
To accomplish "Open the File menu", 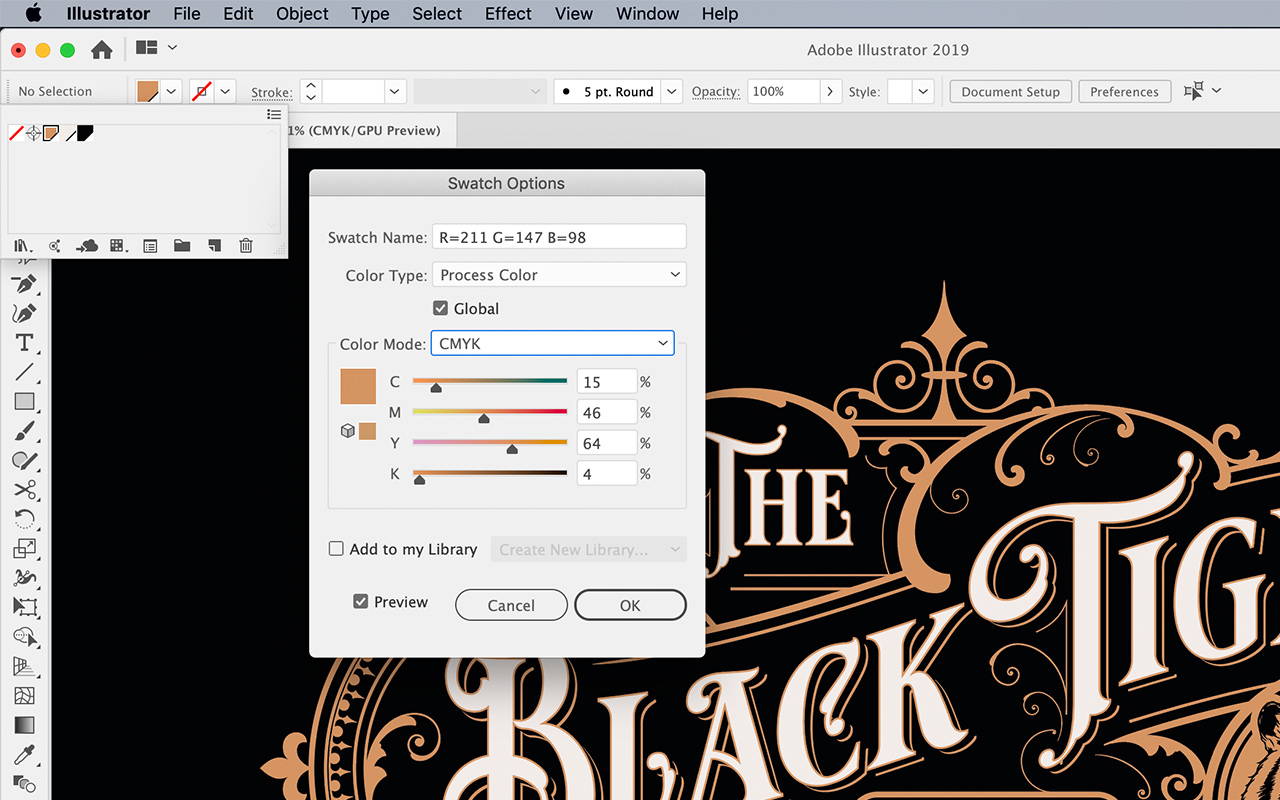I will coord(187,14).
